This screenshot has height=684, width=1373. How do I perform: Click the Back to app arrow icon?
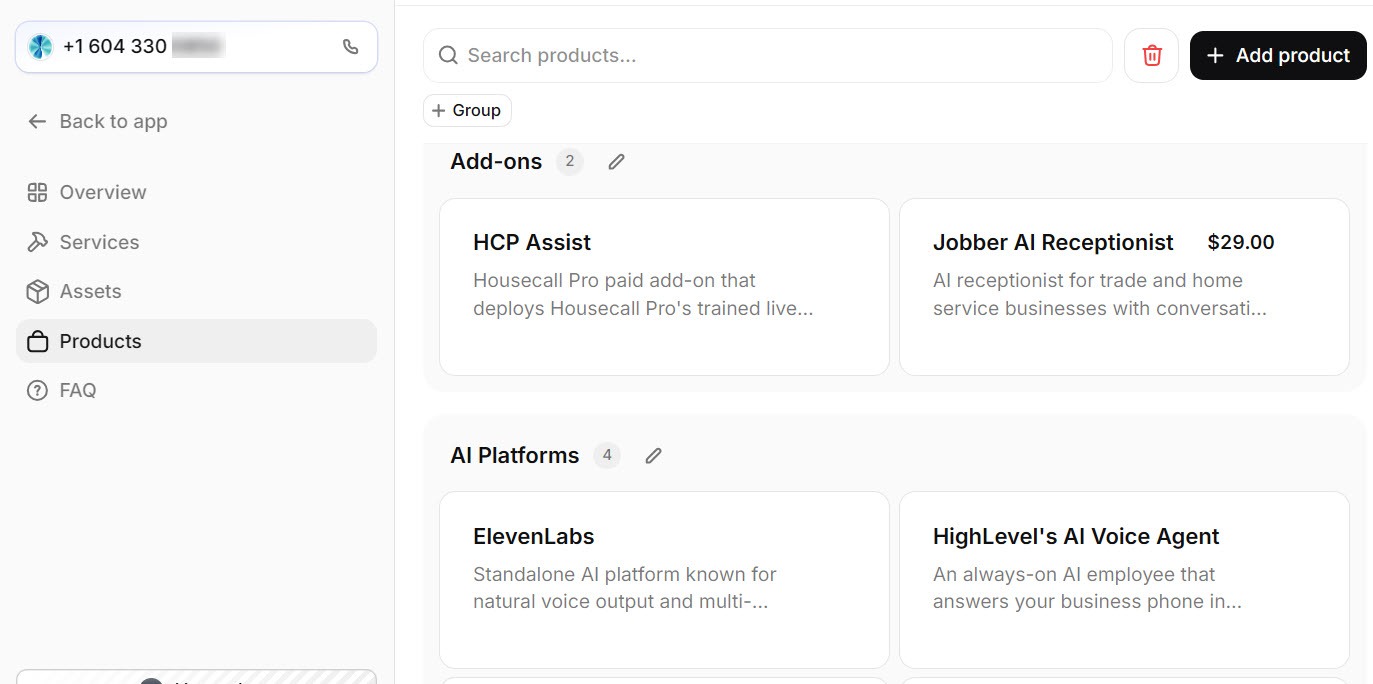point(37,121)
